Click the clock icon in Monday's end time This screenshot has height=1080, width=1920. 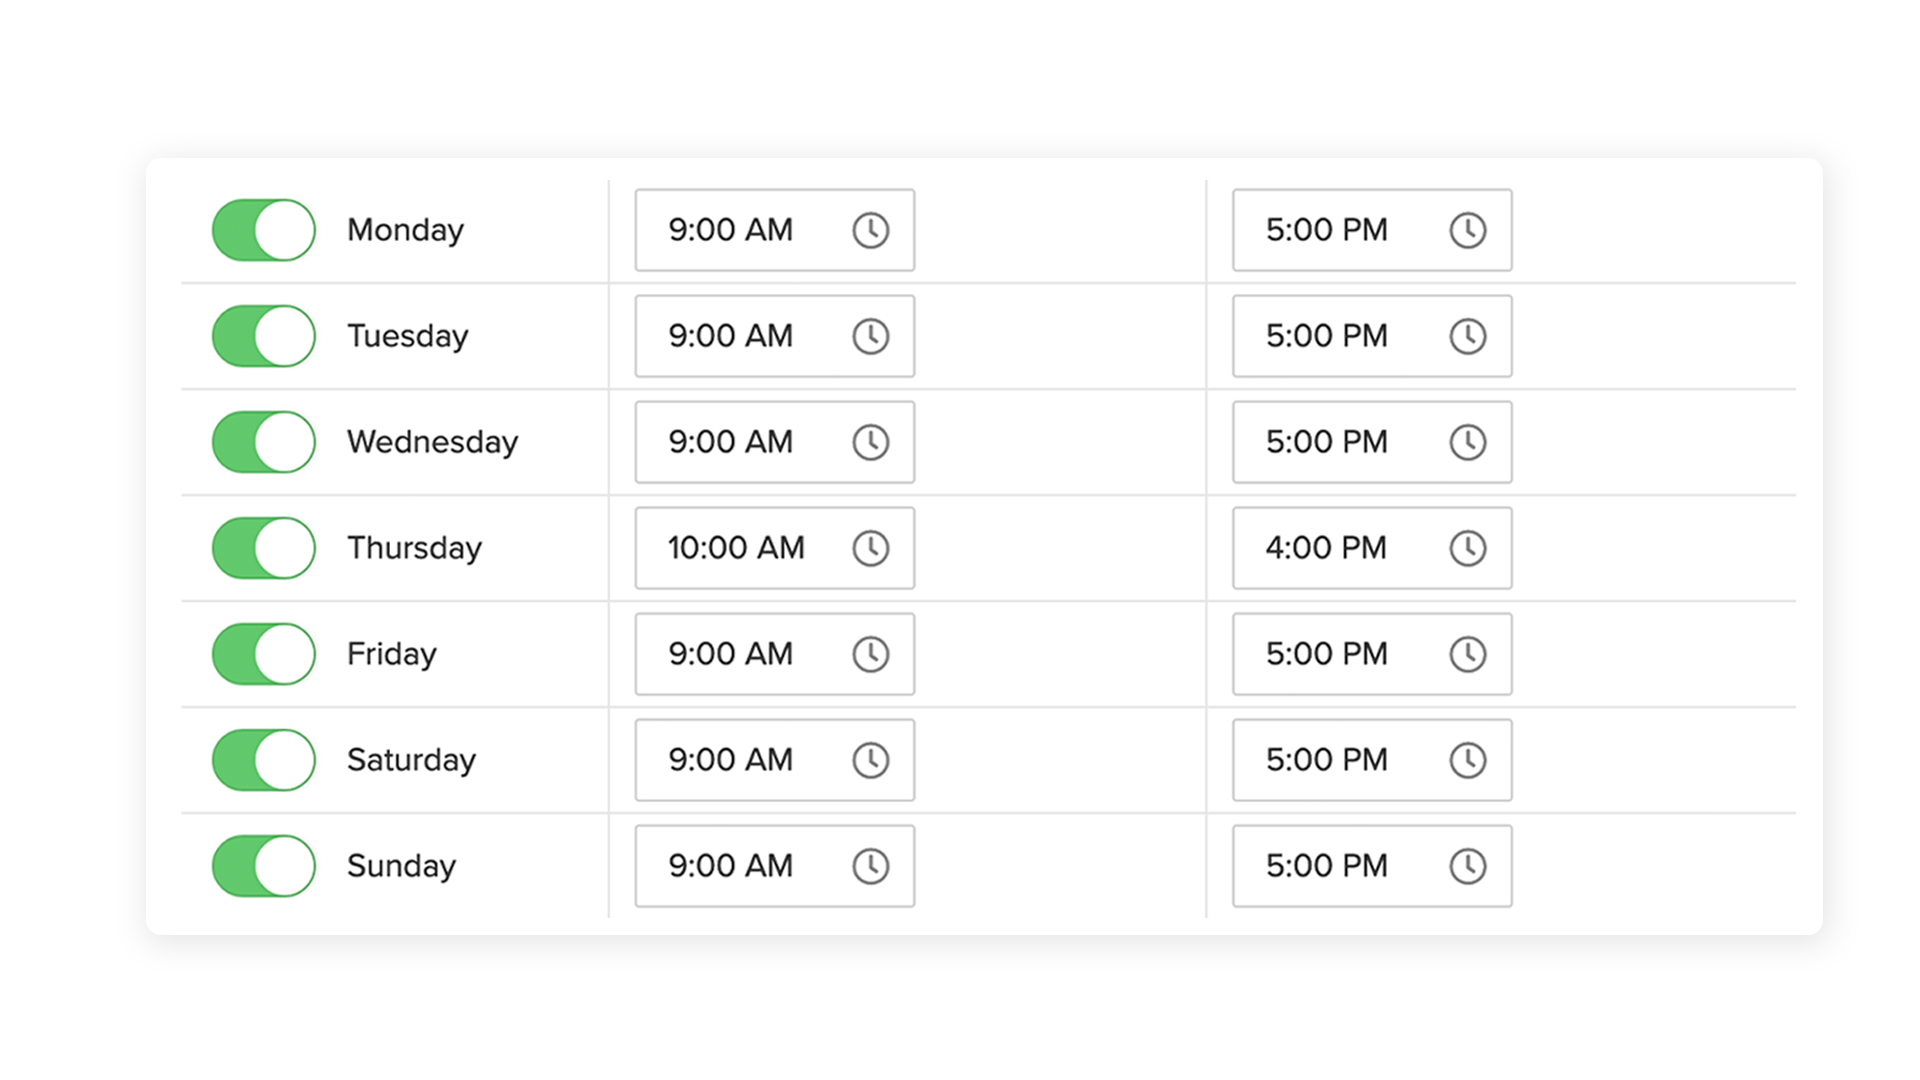coord(1467,230)
